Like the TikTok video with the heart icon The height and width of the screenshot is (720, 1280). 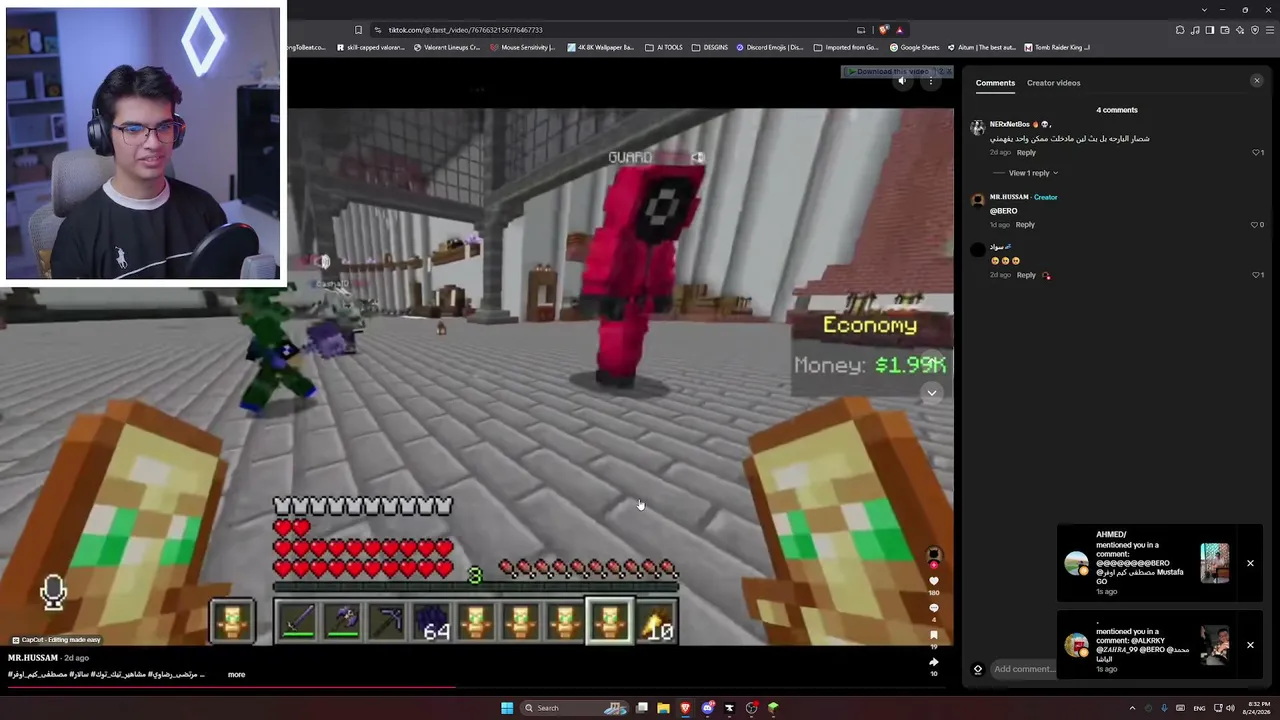pos(934,580)
